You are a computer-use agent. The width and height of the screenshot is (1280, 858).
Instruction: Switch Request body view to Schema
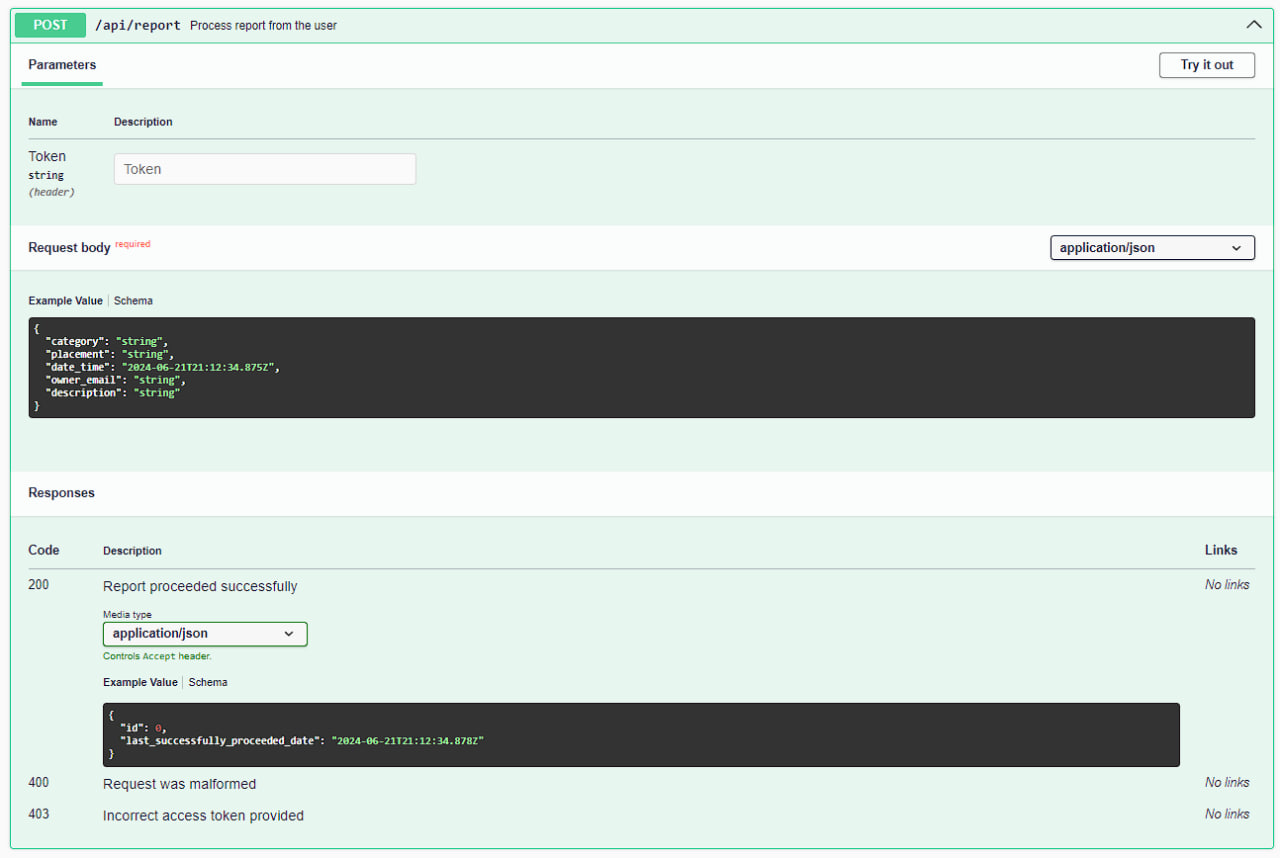point(133,301)
